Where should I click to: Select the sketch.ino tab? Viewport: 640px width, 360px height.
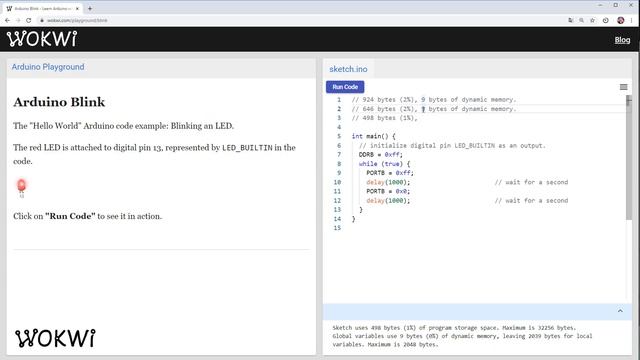point(348,69)
